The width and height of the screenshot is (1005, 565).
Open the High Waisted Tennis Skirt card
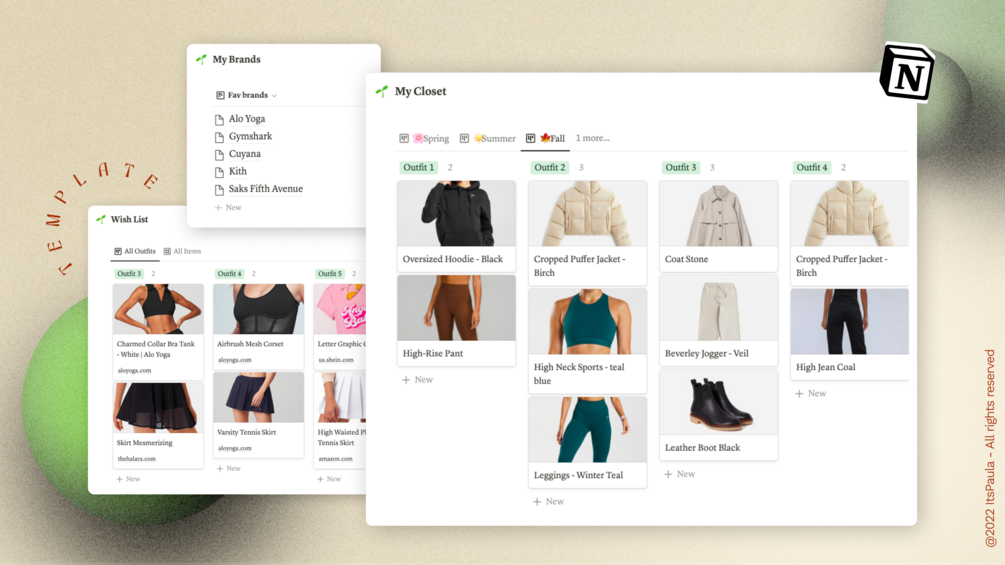point(340,420)
